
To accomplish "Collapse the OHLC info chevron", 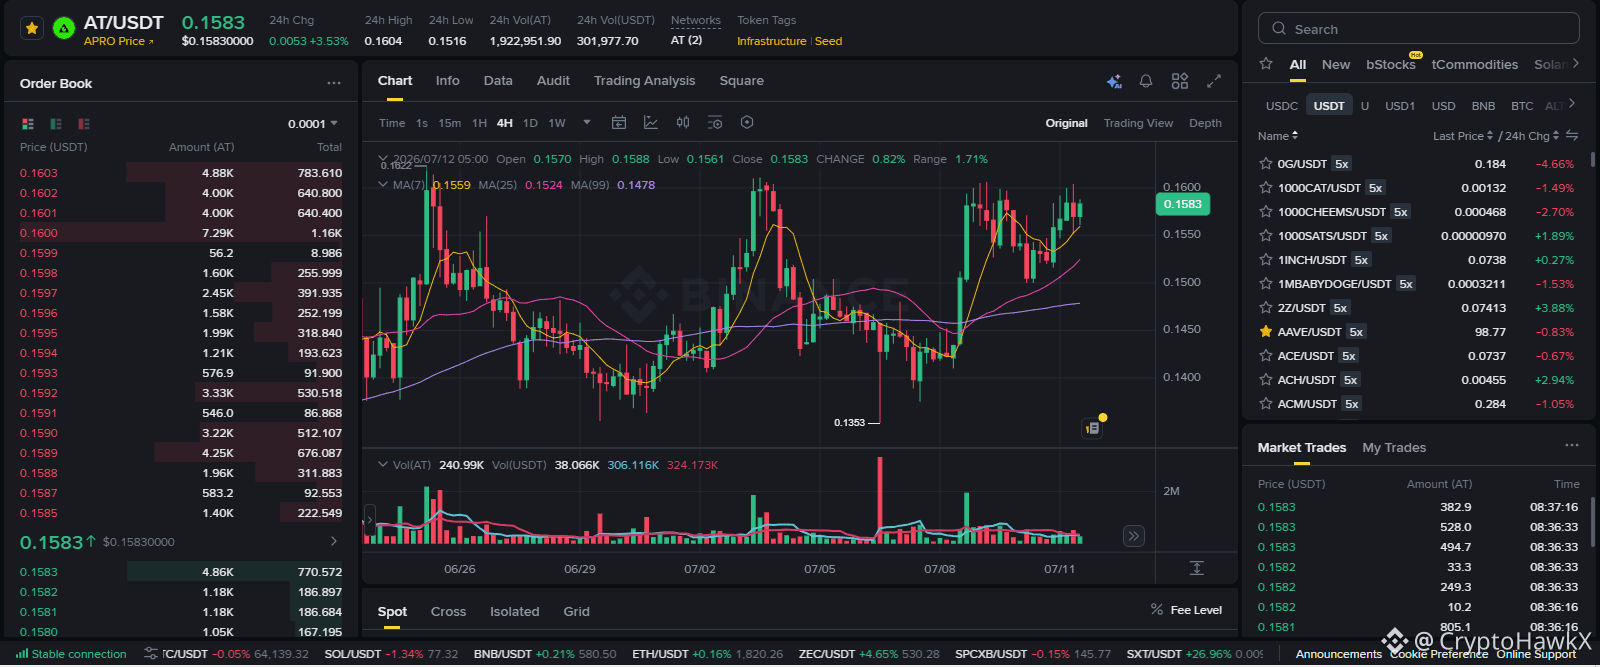I will pyautogui.click(x=383, y=159).
